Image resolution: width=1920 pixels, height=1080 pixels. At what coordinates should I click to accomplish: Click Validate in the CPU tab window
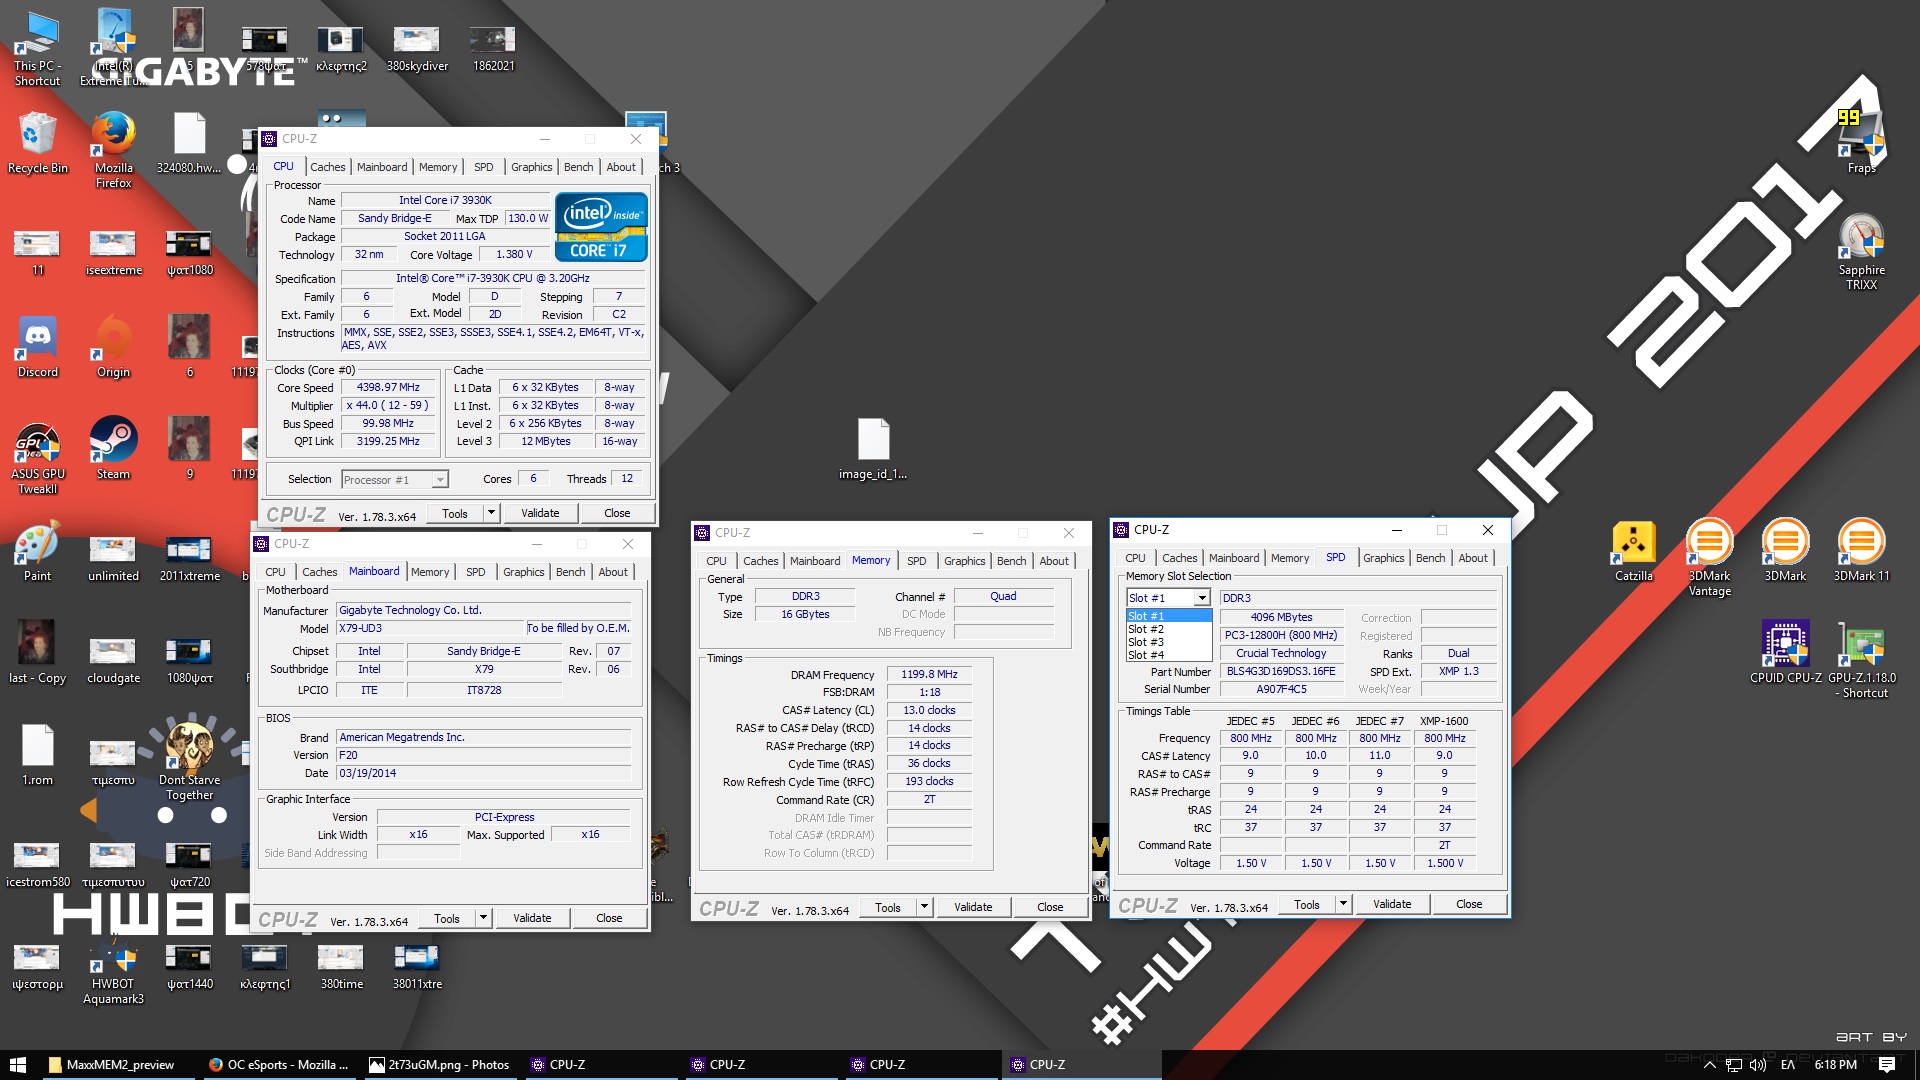pyautogui.click(x=540, y=513)
